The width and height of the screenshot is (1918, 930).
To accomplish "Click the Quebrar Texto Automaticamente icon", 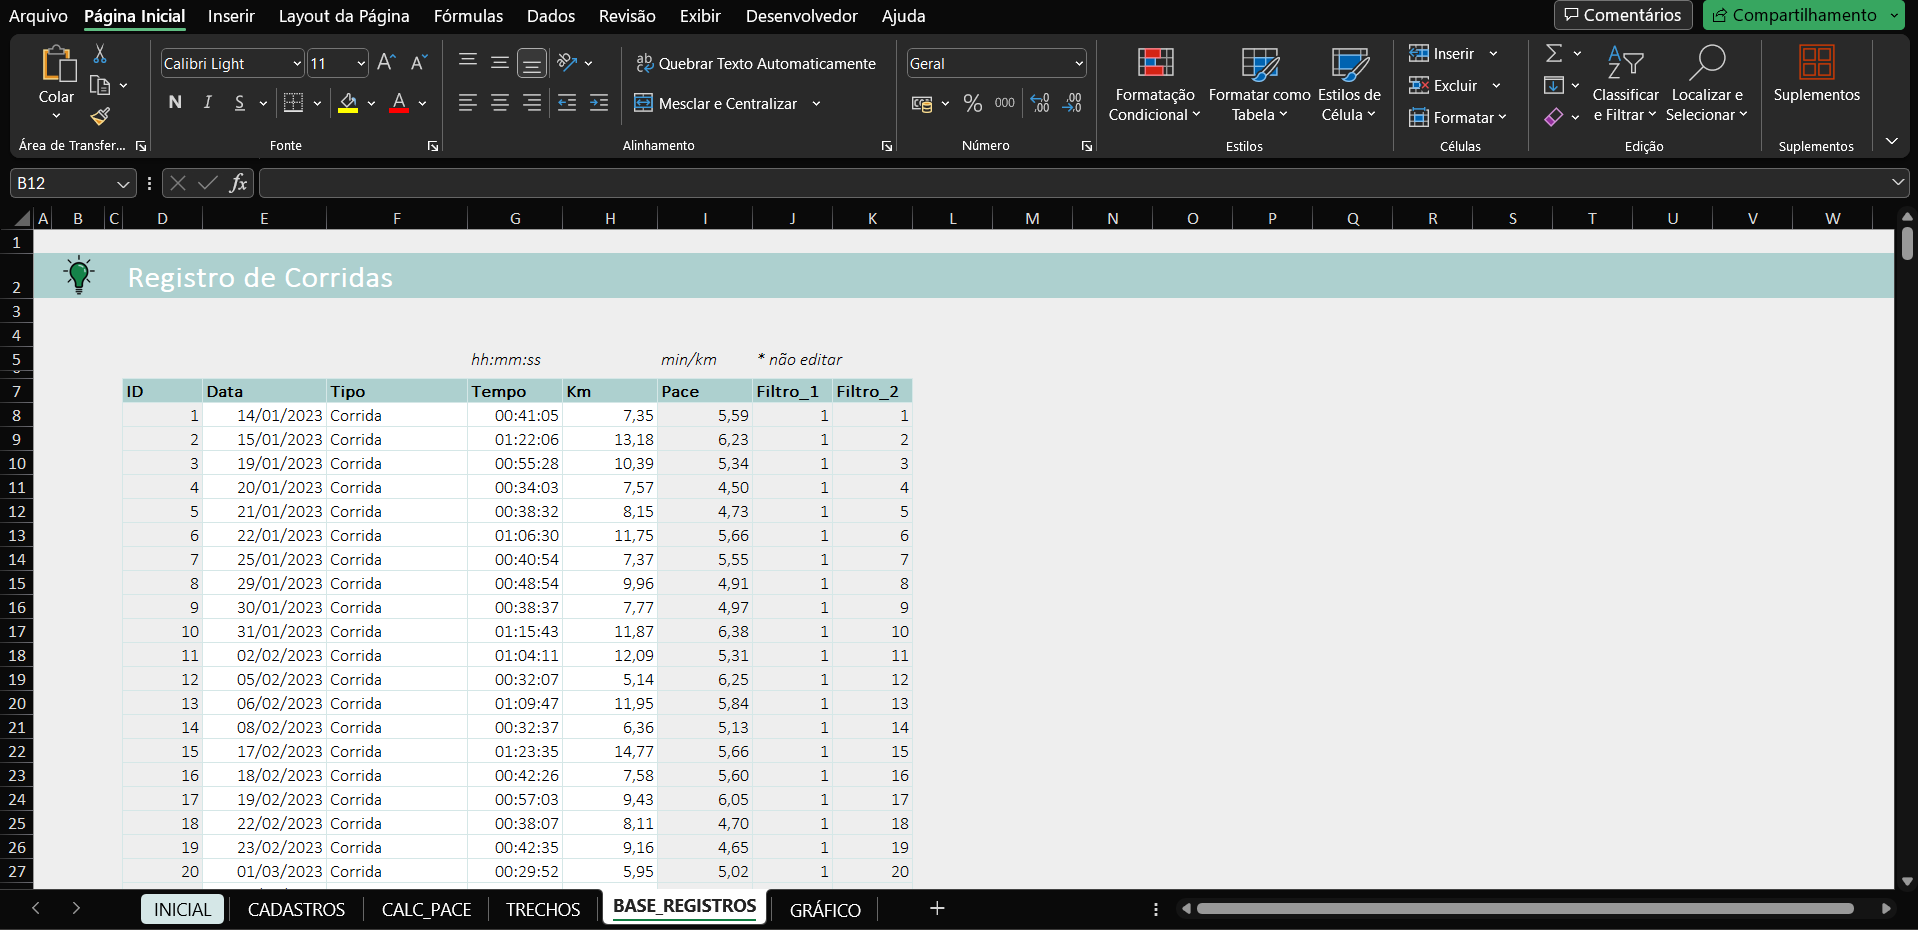I will 644,62.
